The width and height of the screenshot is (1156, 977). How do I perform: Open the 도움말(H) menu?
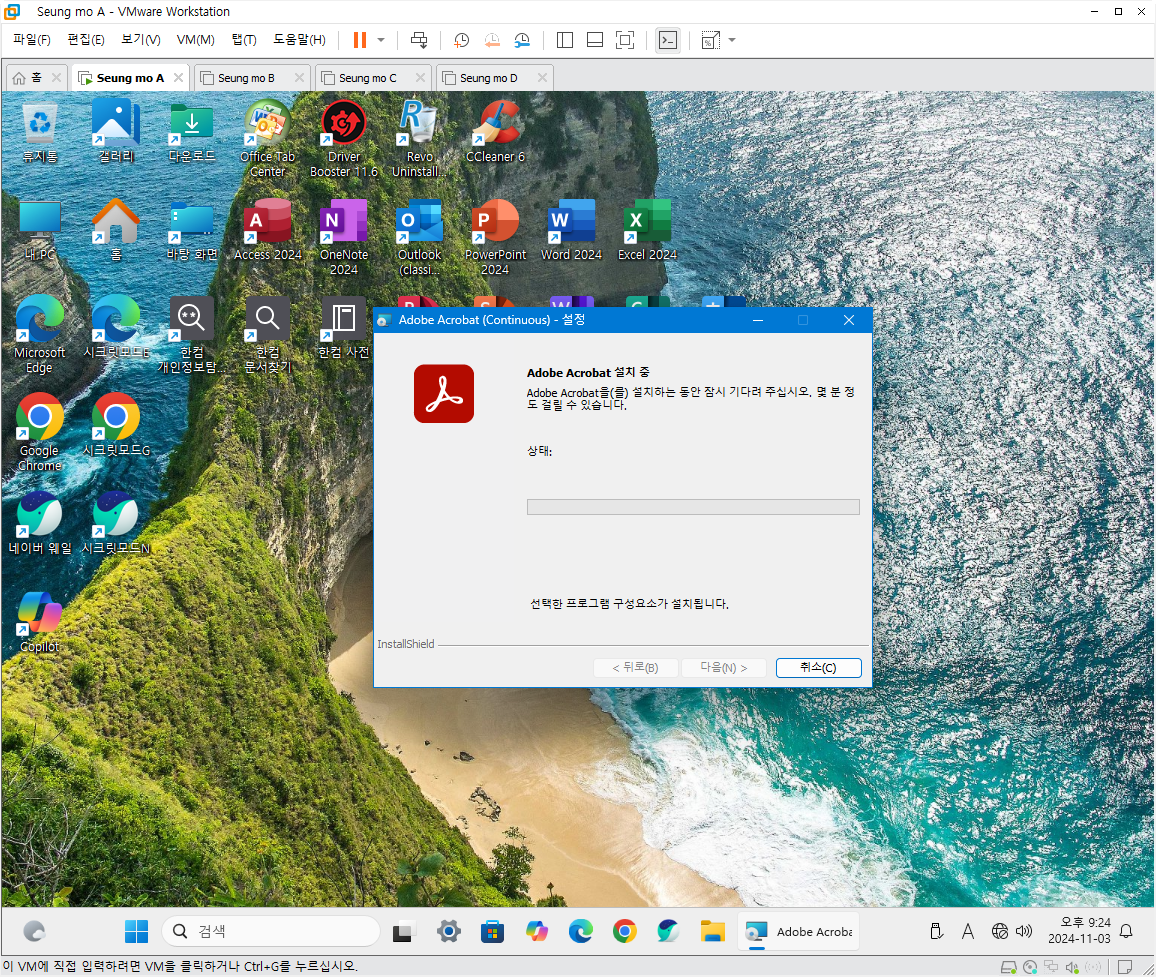click(299, 40)
